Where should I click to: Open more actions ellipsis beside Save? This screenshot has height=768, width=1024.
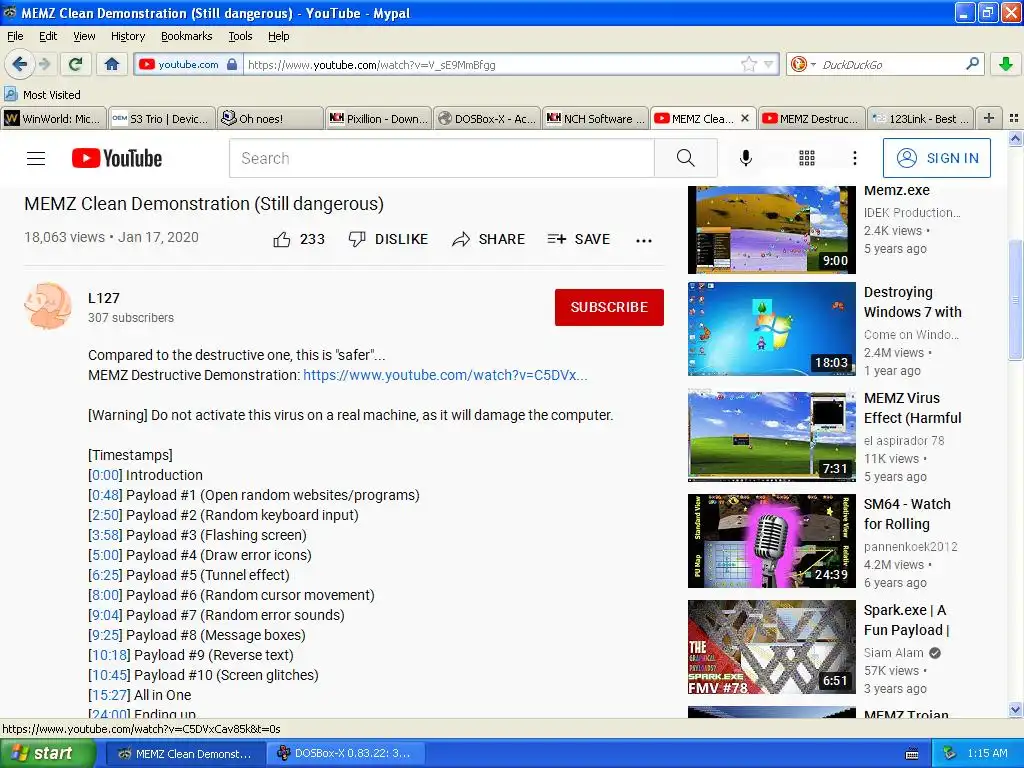click(644, 240)
